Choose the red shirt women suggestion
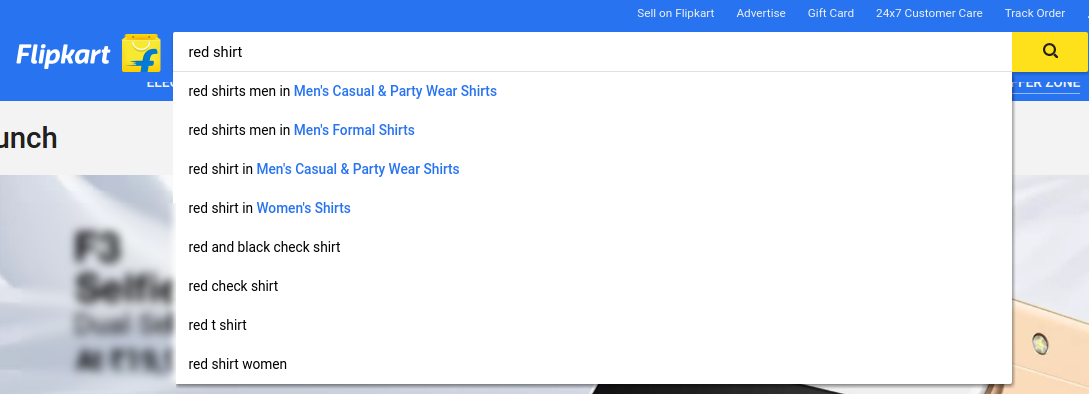 coord(594,363)
